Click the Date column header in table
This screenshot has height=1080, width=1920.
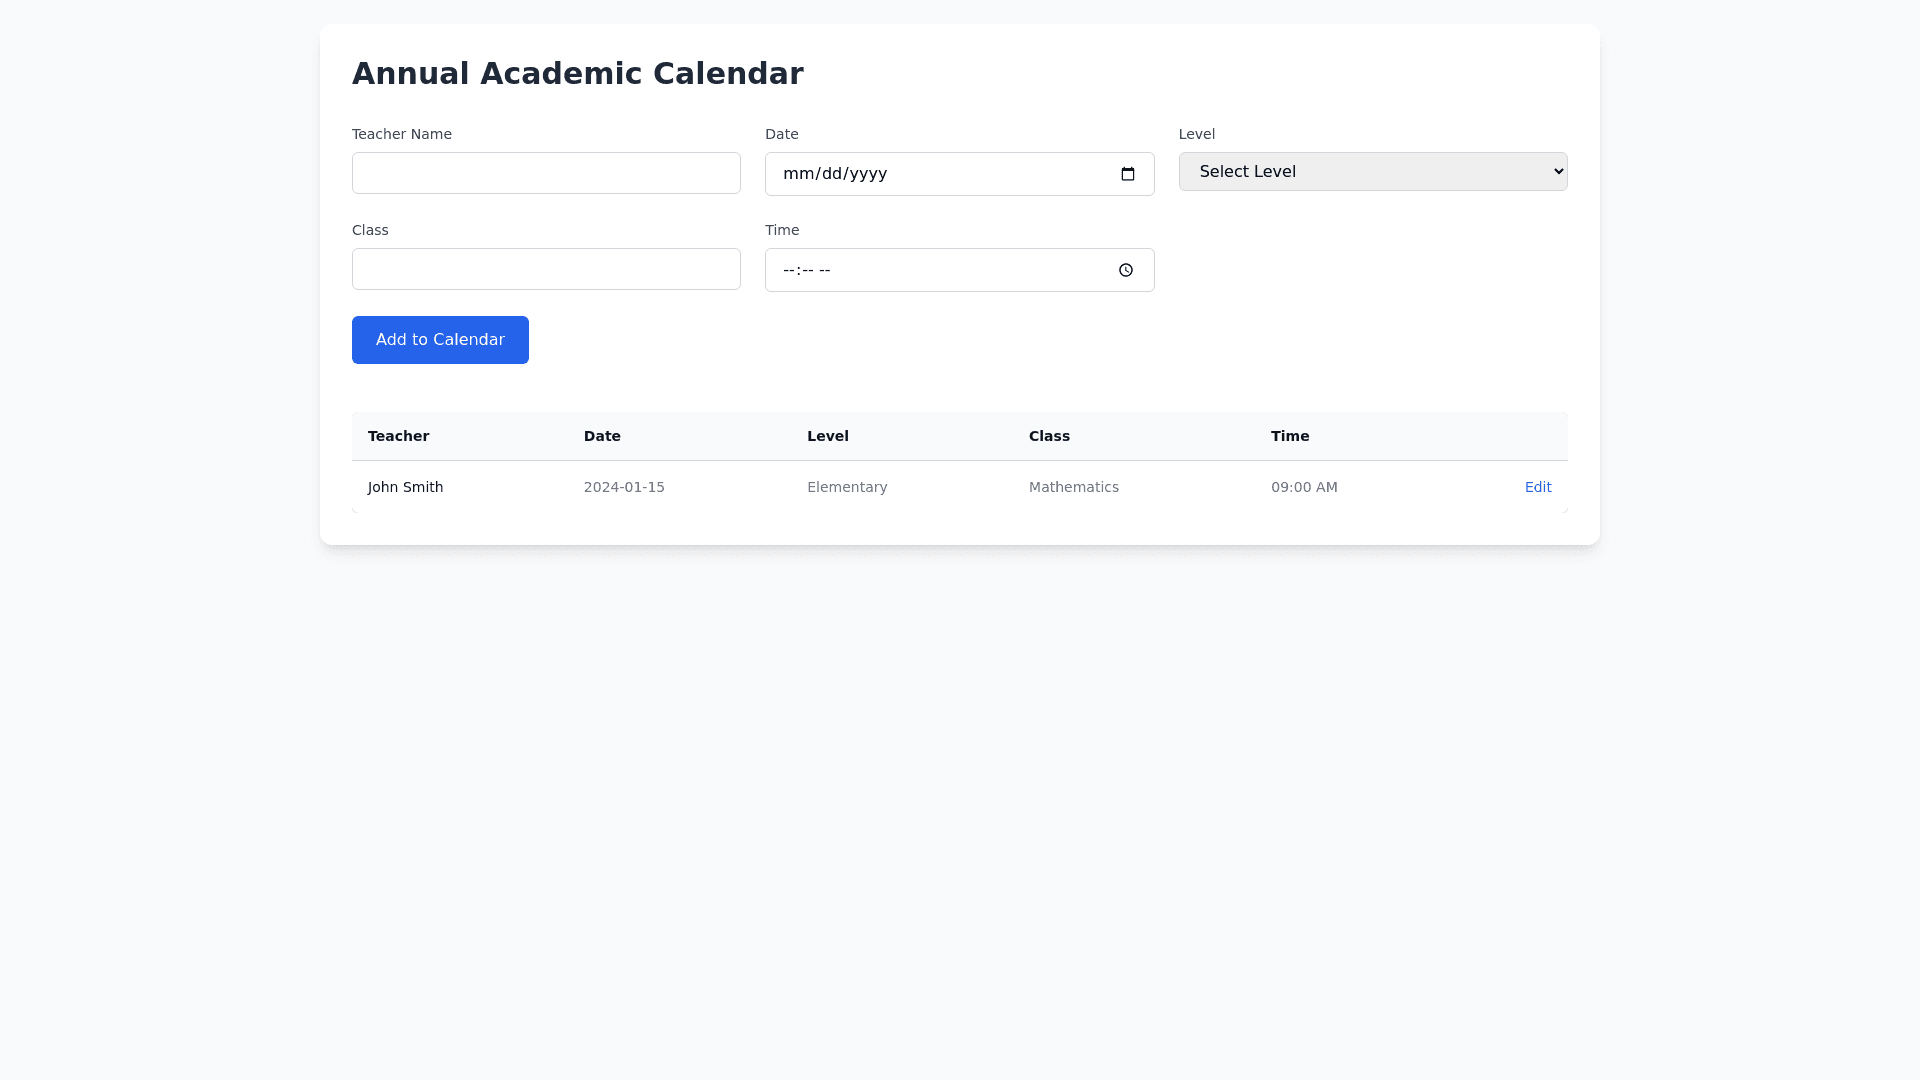click(602, 436)
